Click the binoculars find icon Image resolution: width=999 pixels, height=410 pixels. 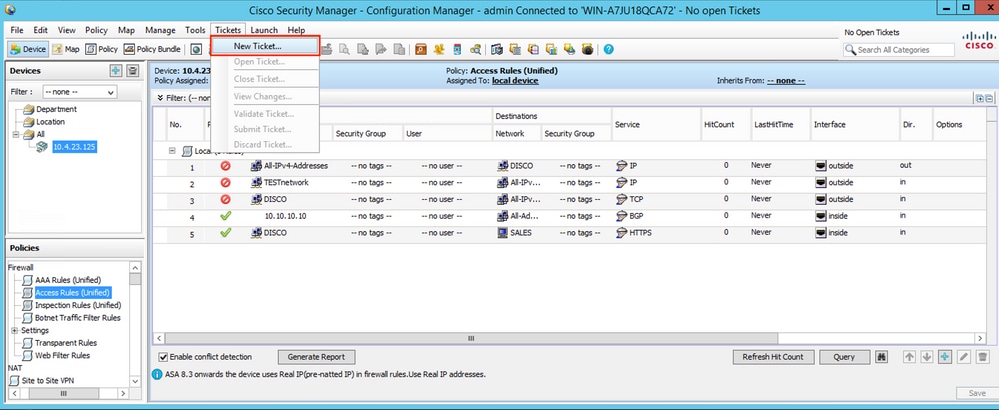pos(882,357)
